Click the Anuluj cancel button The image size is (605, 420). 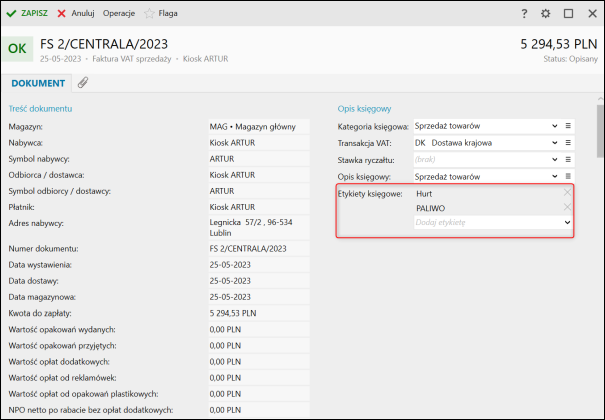(76, 14)
